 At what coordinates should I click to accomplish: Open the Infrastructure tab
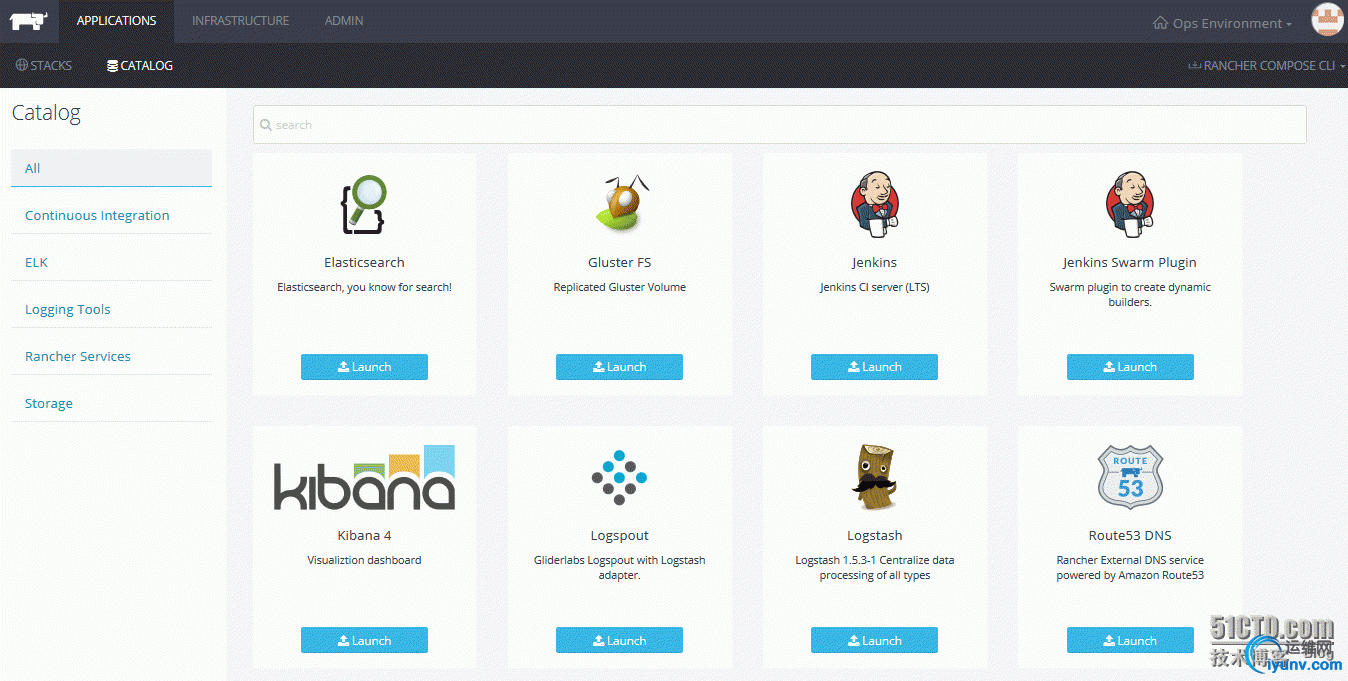[x=240, y=21]
